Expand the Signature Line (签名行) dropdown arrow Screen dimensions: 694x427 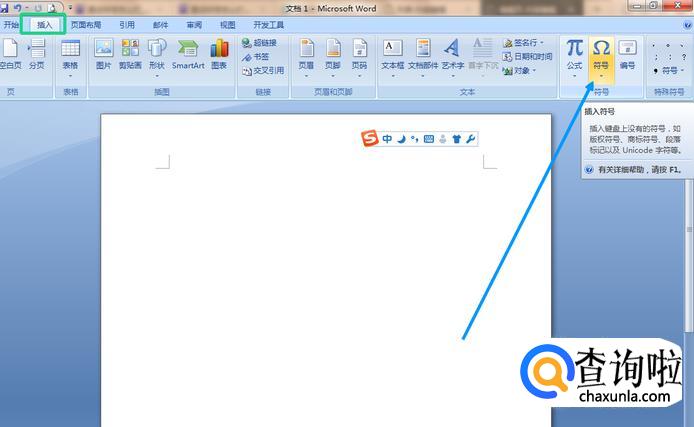point(542,42)
